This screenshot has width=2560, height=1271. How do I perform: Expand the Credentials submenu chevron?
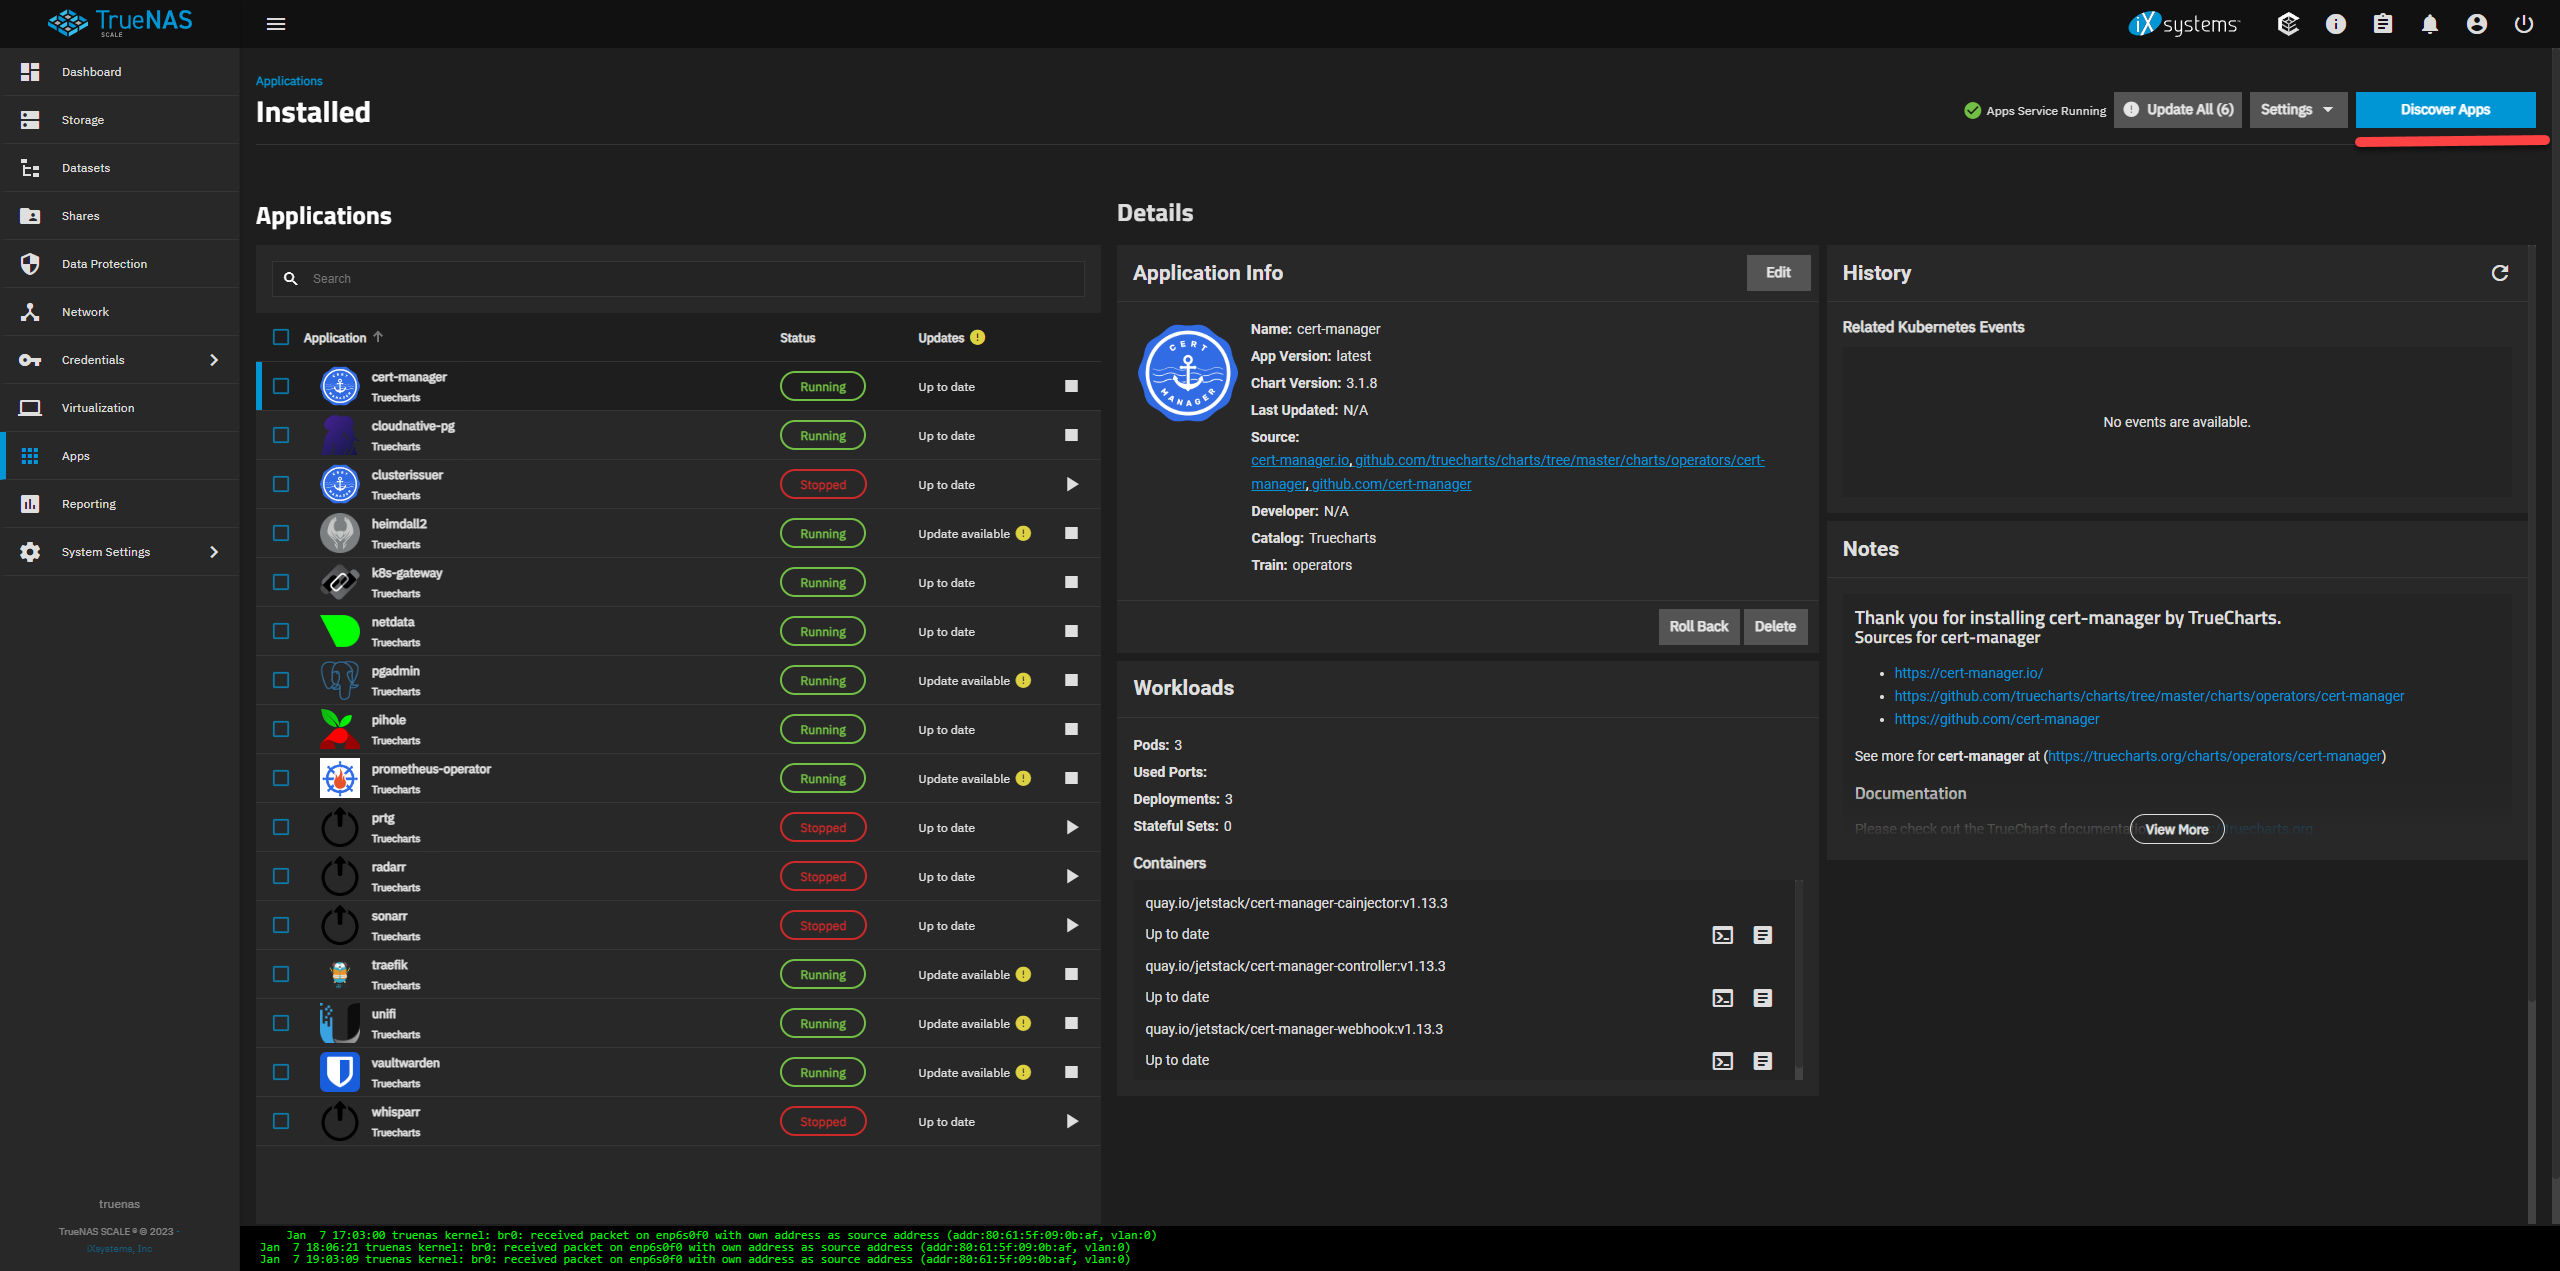[x=214, y=360]
